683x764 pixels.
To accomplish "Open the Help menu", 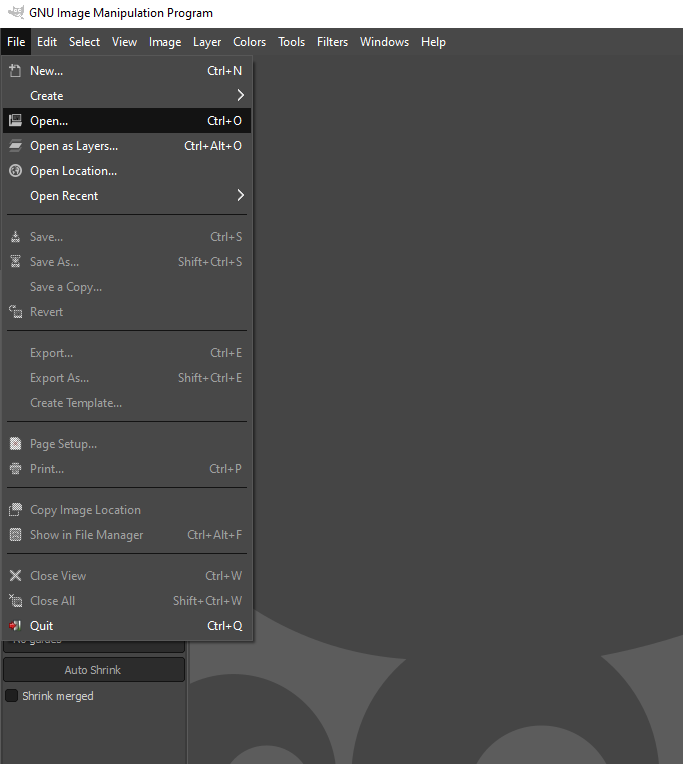I will coord(433,42).
